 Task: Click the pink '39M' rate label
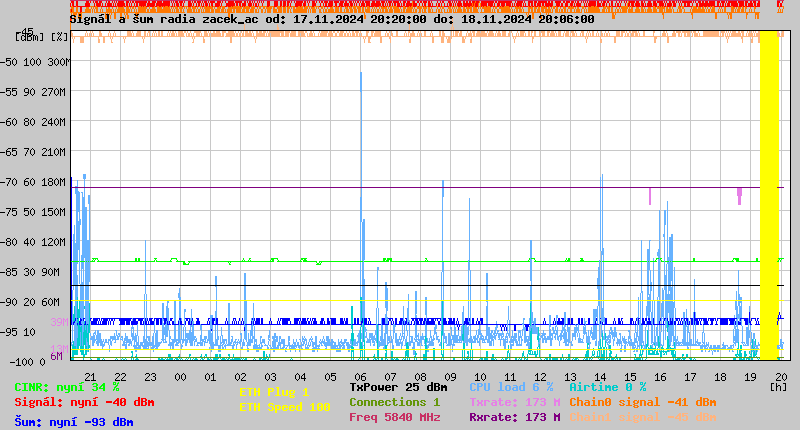click(x=59, y=322)
